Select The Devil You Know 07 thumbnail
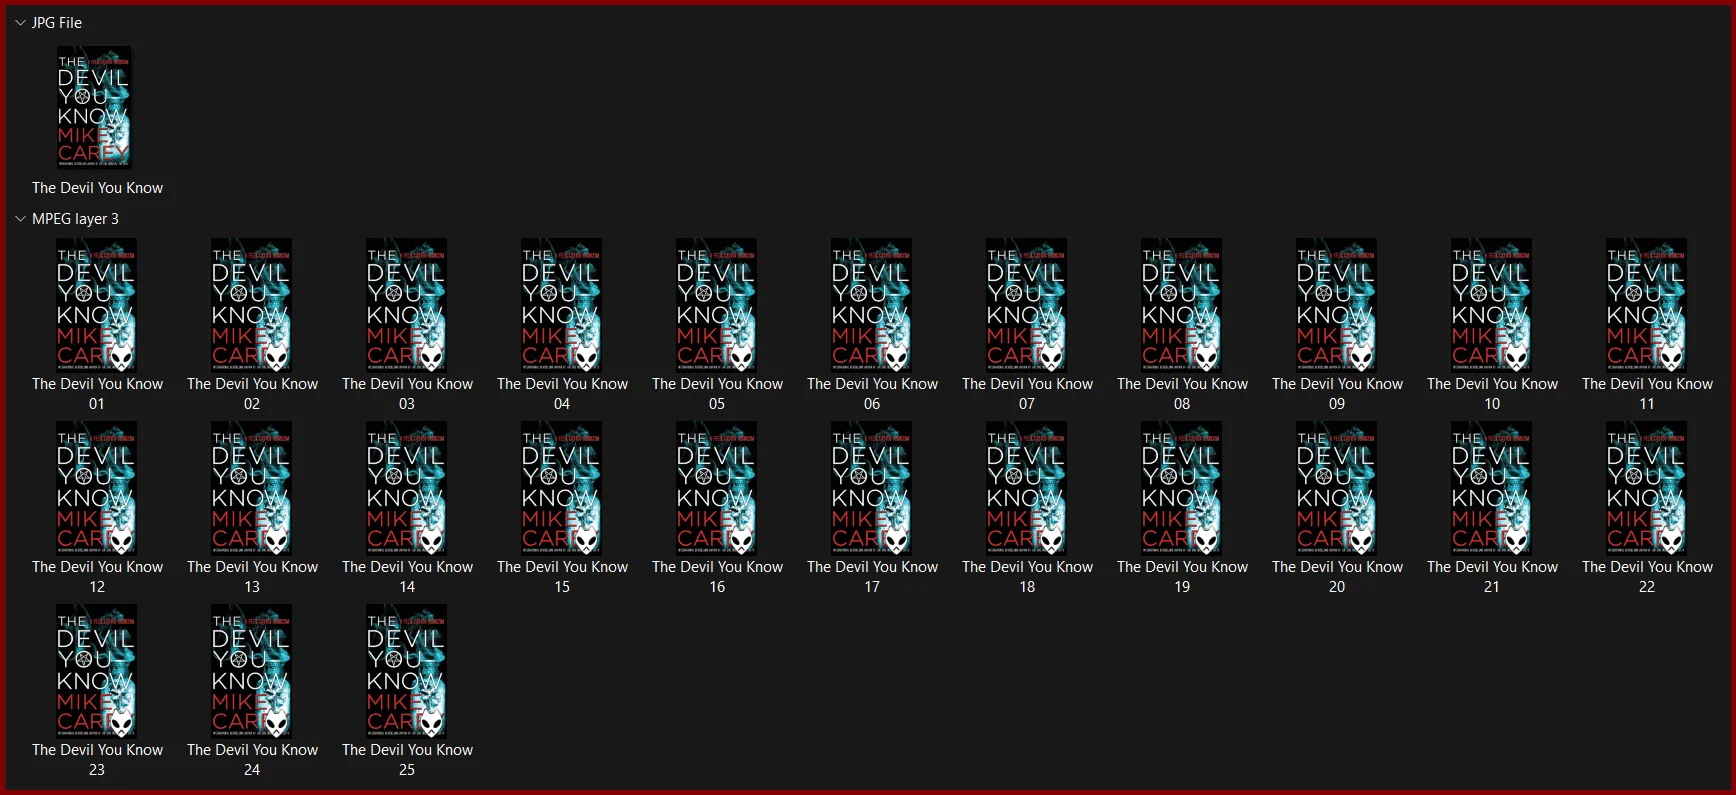1736x795 pixels. pyautogui.click(x=1026, y=305)
